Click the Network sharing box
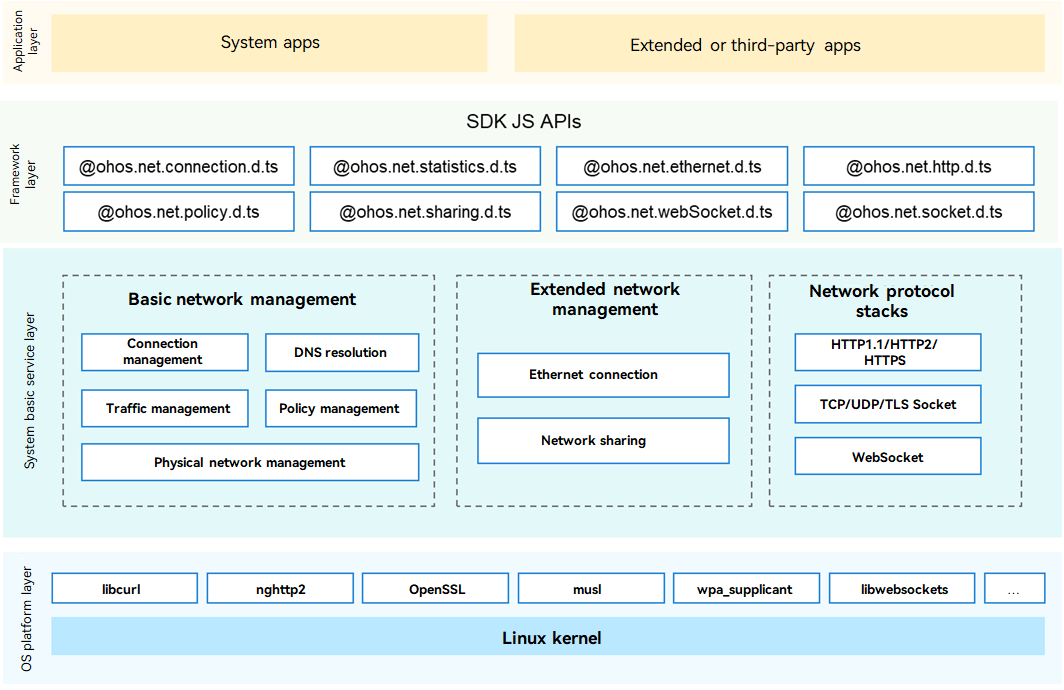1064x690 pixels. point(603,441)
